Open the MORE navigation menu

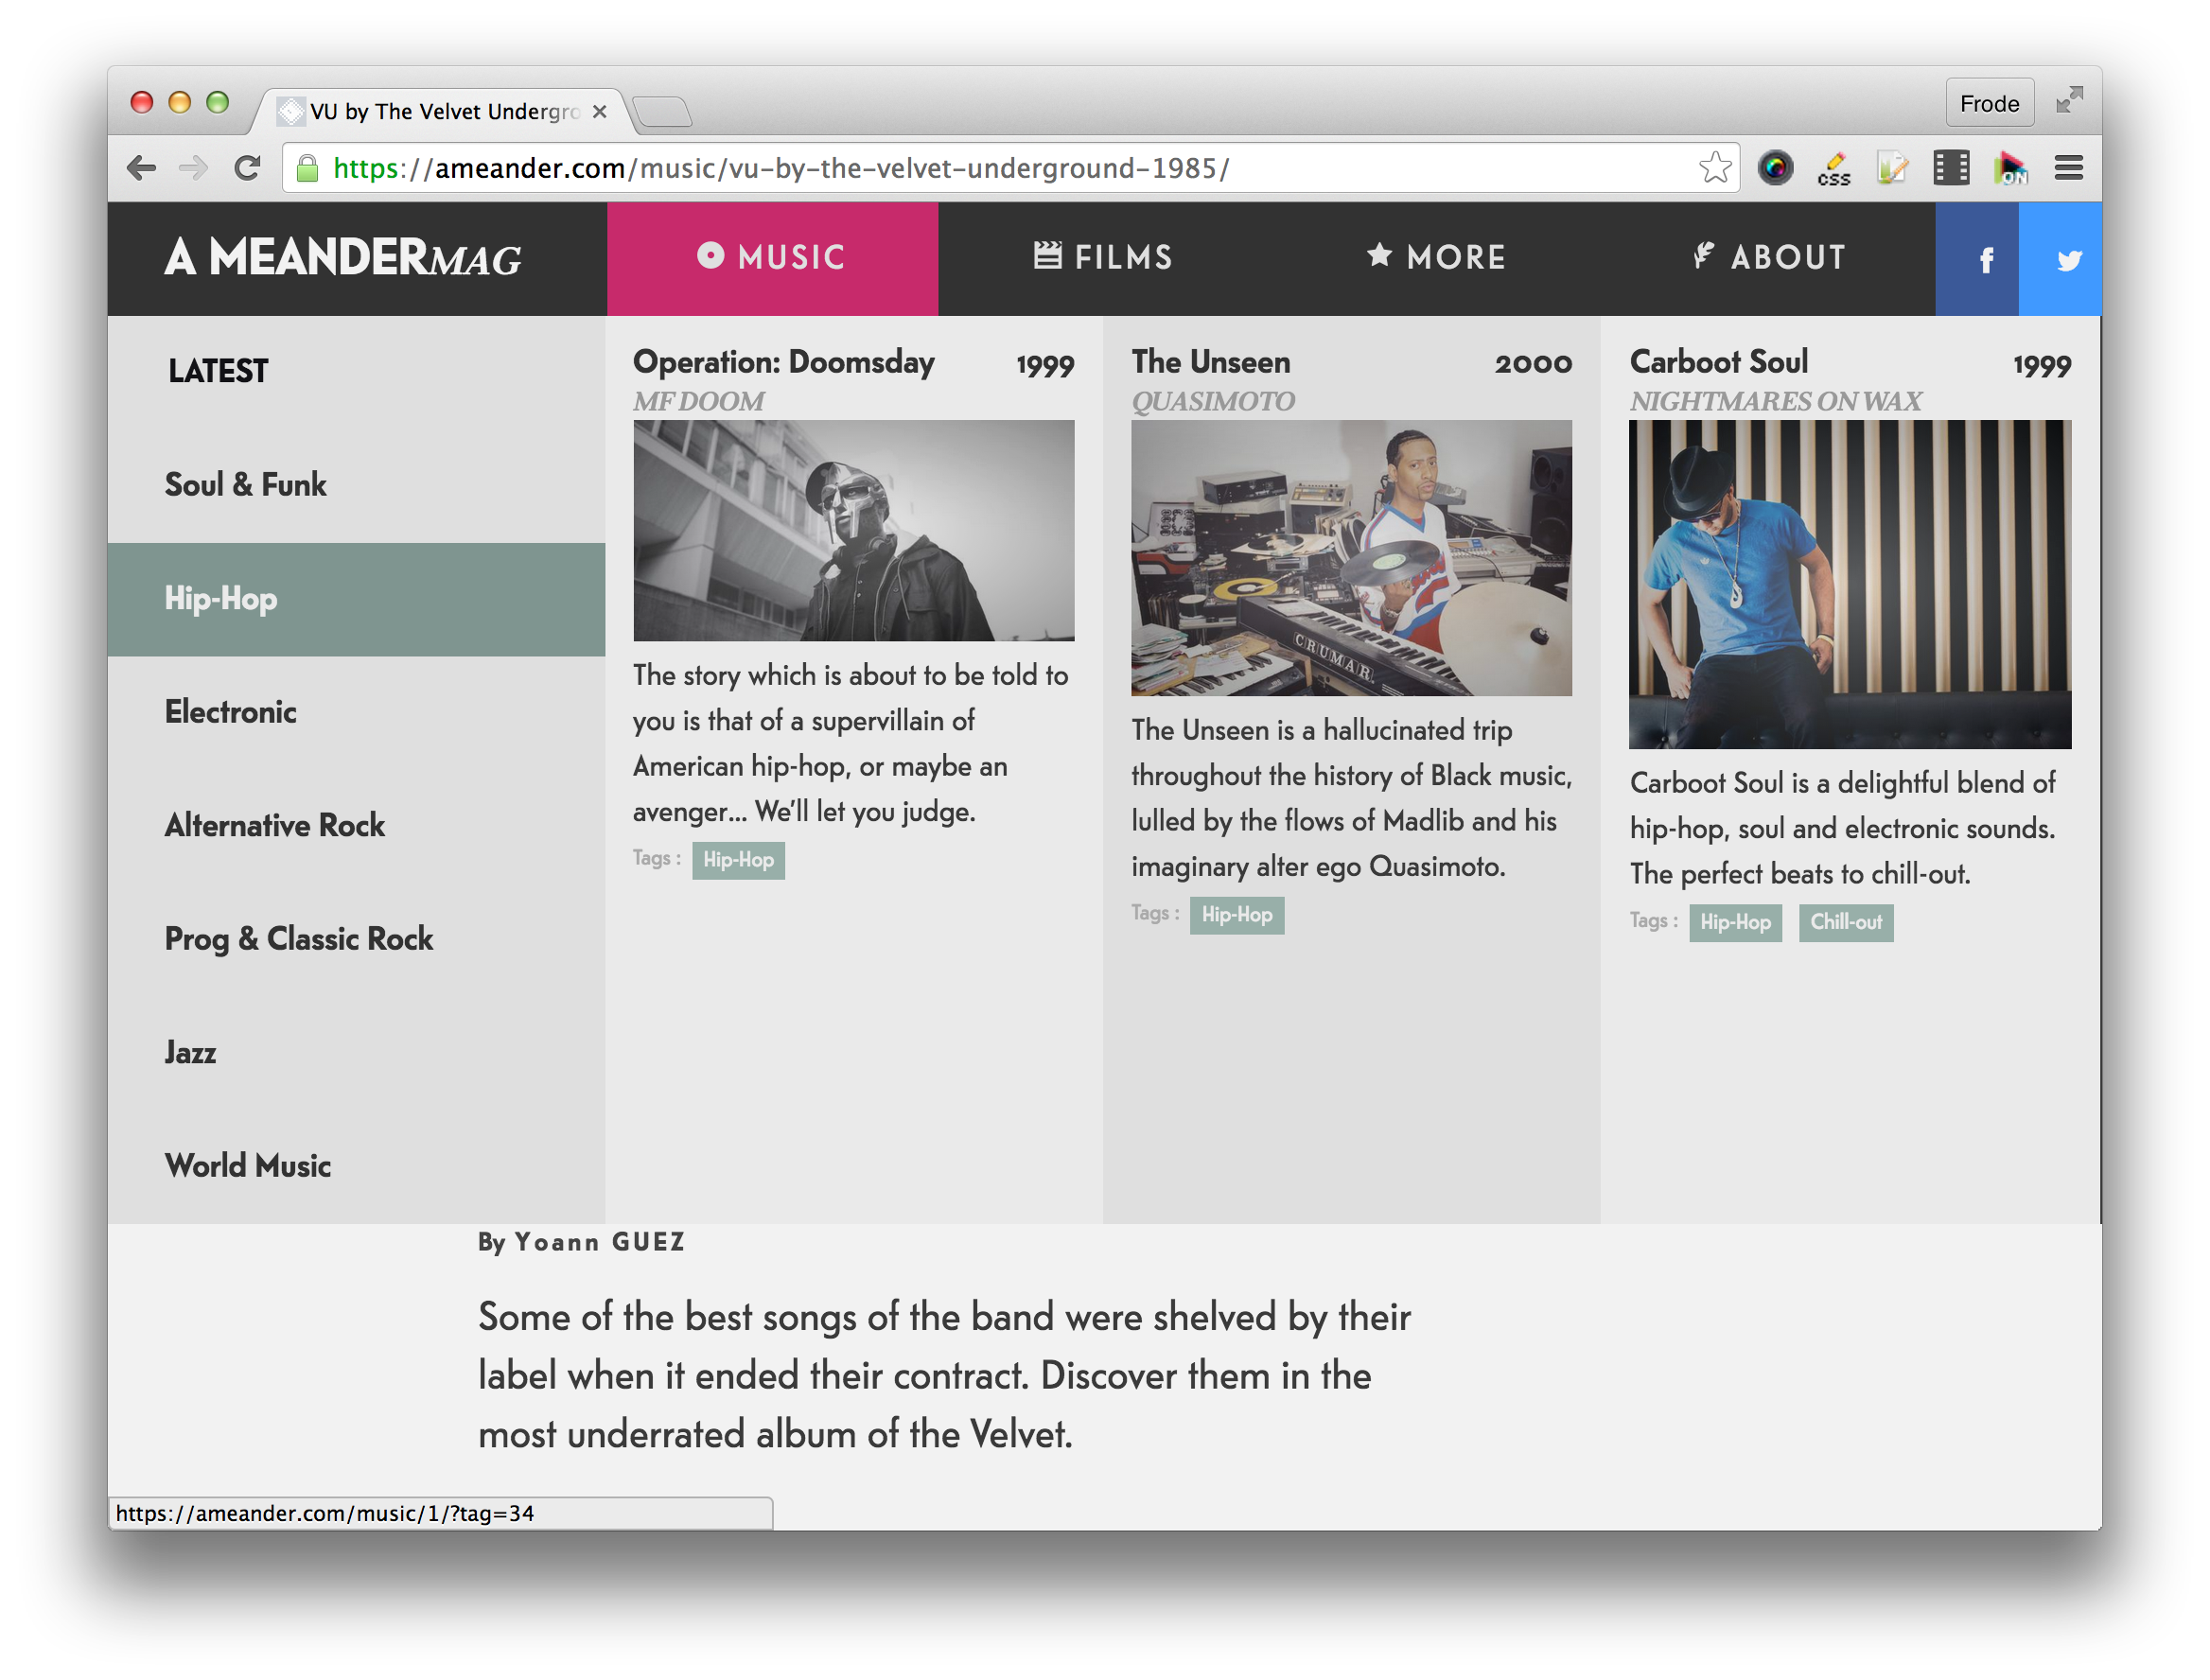(1436, 259)
